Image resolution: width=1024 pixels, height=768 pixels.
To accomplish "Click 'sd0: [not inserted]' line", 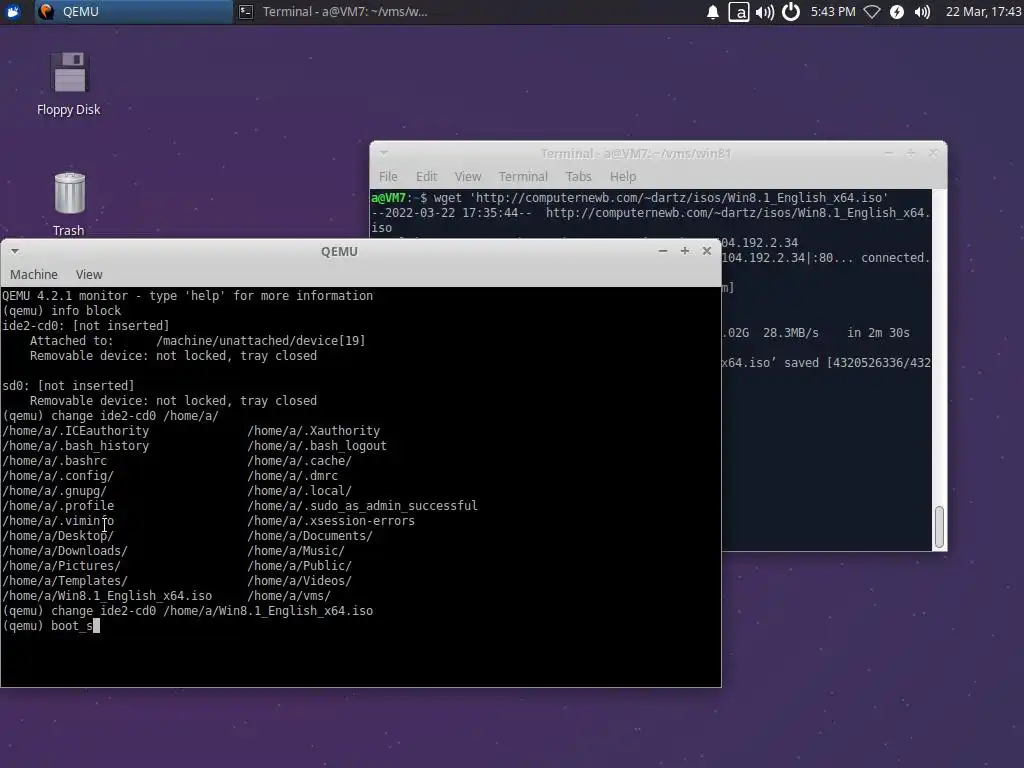I will [x=68, y=385].
